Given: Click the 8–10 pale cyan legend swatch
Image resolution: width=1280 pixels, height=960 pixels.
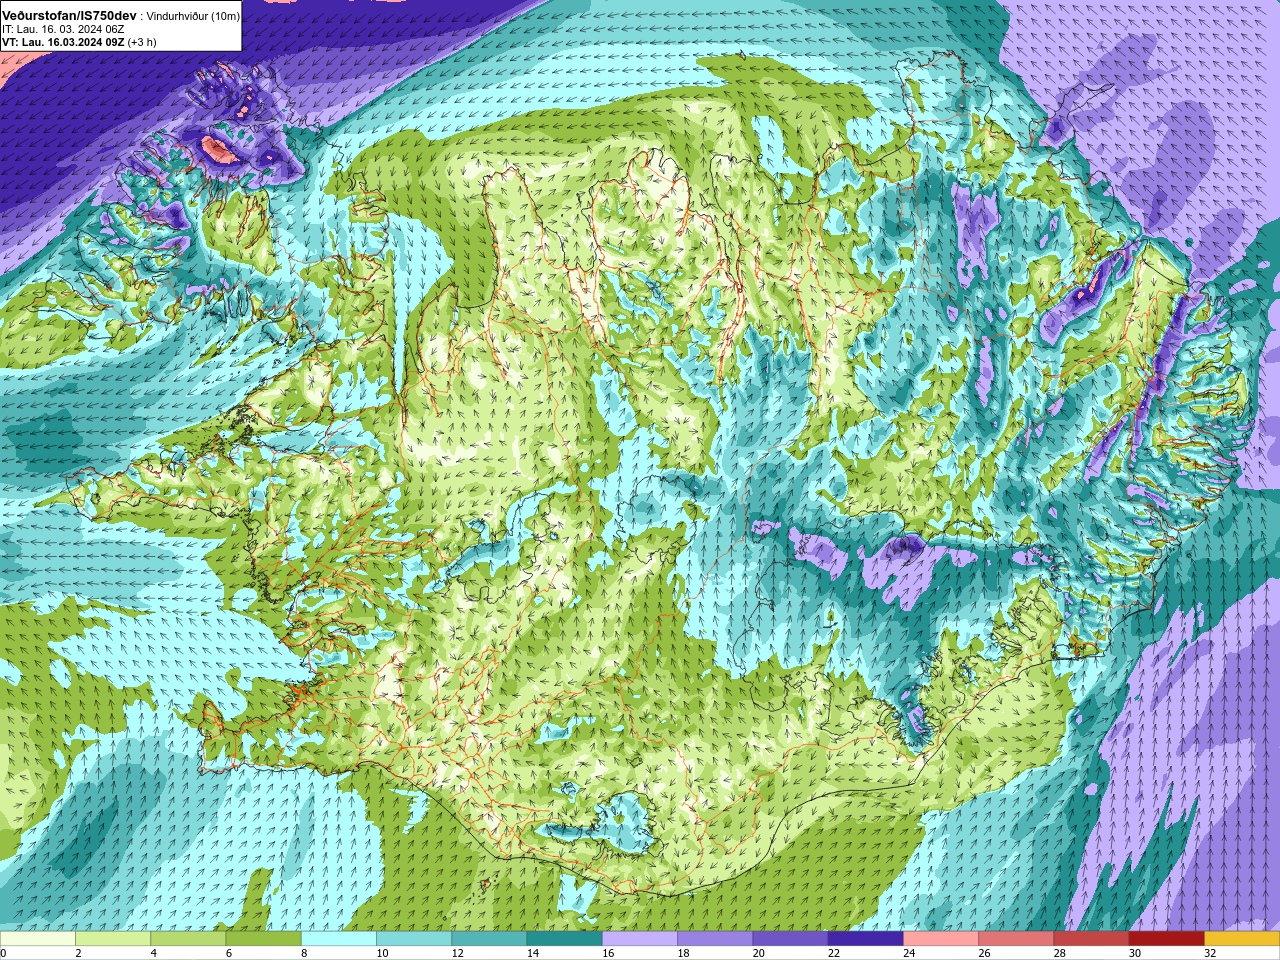Looking at the screenshot, I should [x=339, y=939].
